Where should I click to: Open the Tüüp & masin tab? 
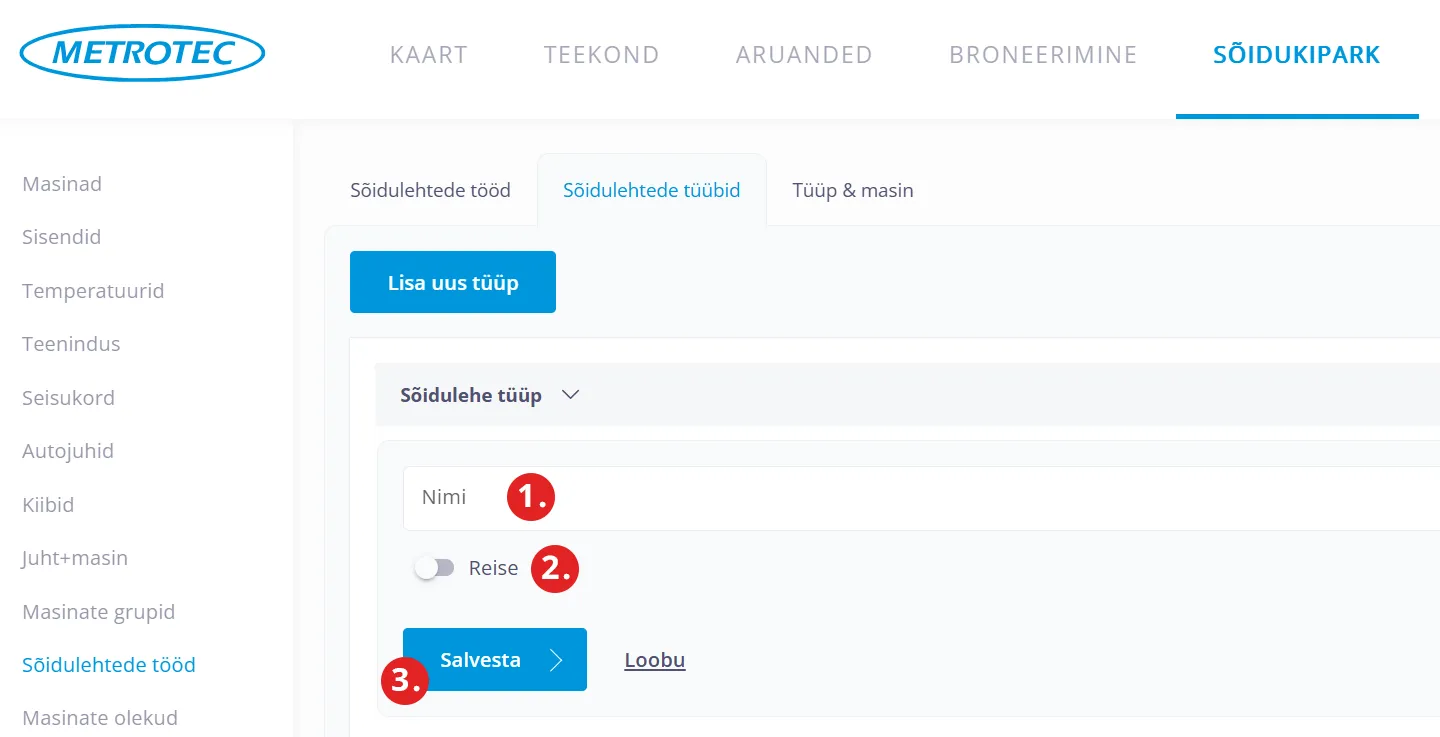(x=853, y=190)
